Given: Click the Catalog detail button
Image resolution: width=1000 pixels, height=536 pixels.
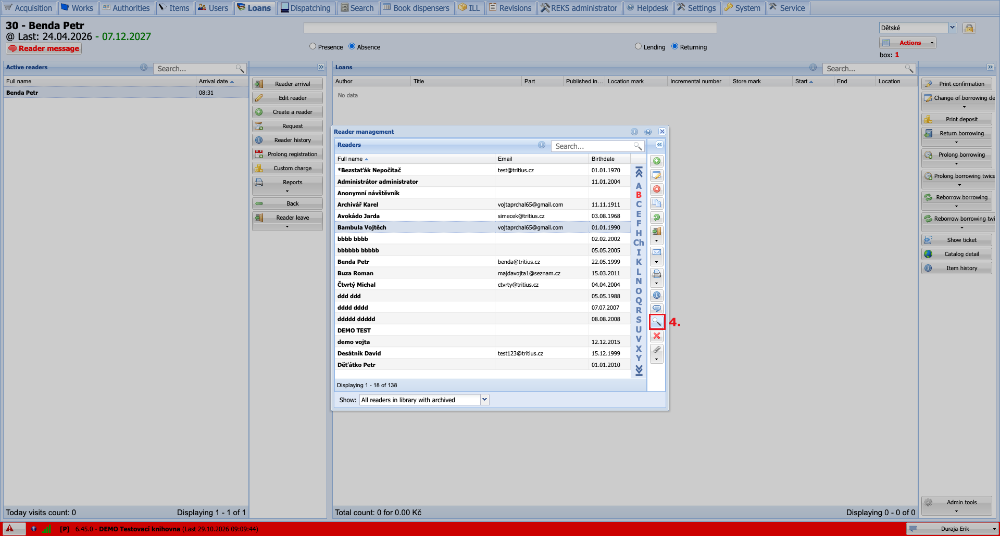Looking at the screenshot, I should (x=957, y=254).
